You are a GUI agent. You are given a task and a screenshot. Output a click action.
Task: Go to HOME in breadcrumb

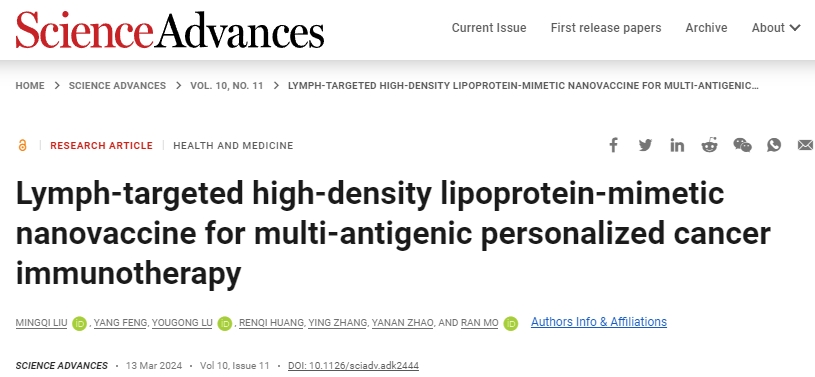[x=30, y=86]
